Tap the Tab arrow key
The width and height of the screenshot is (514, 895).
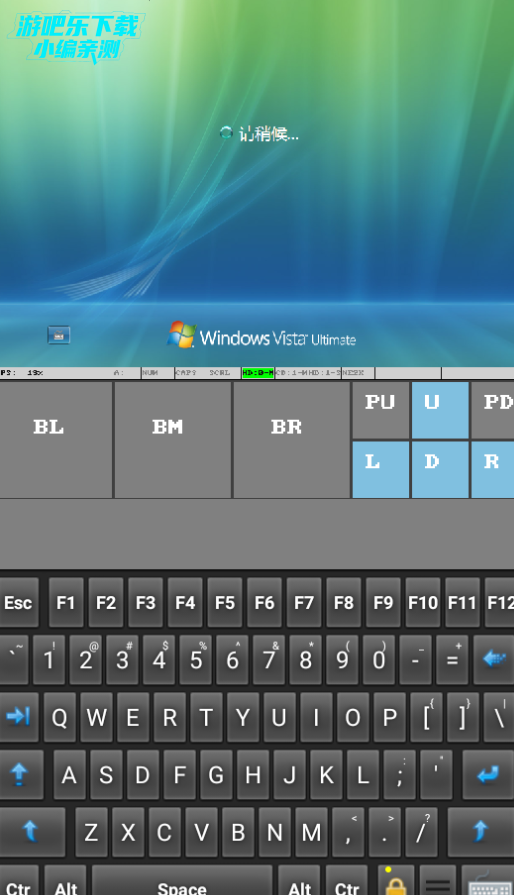(x=19, y=717)
